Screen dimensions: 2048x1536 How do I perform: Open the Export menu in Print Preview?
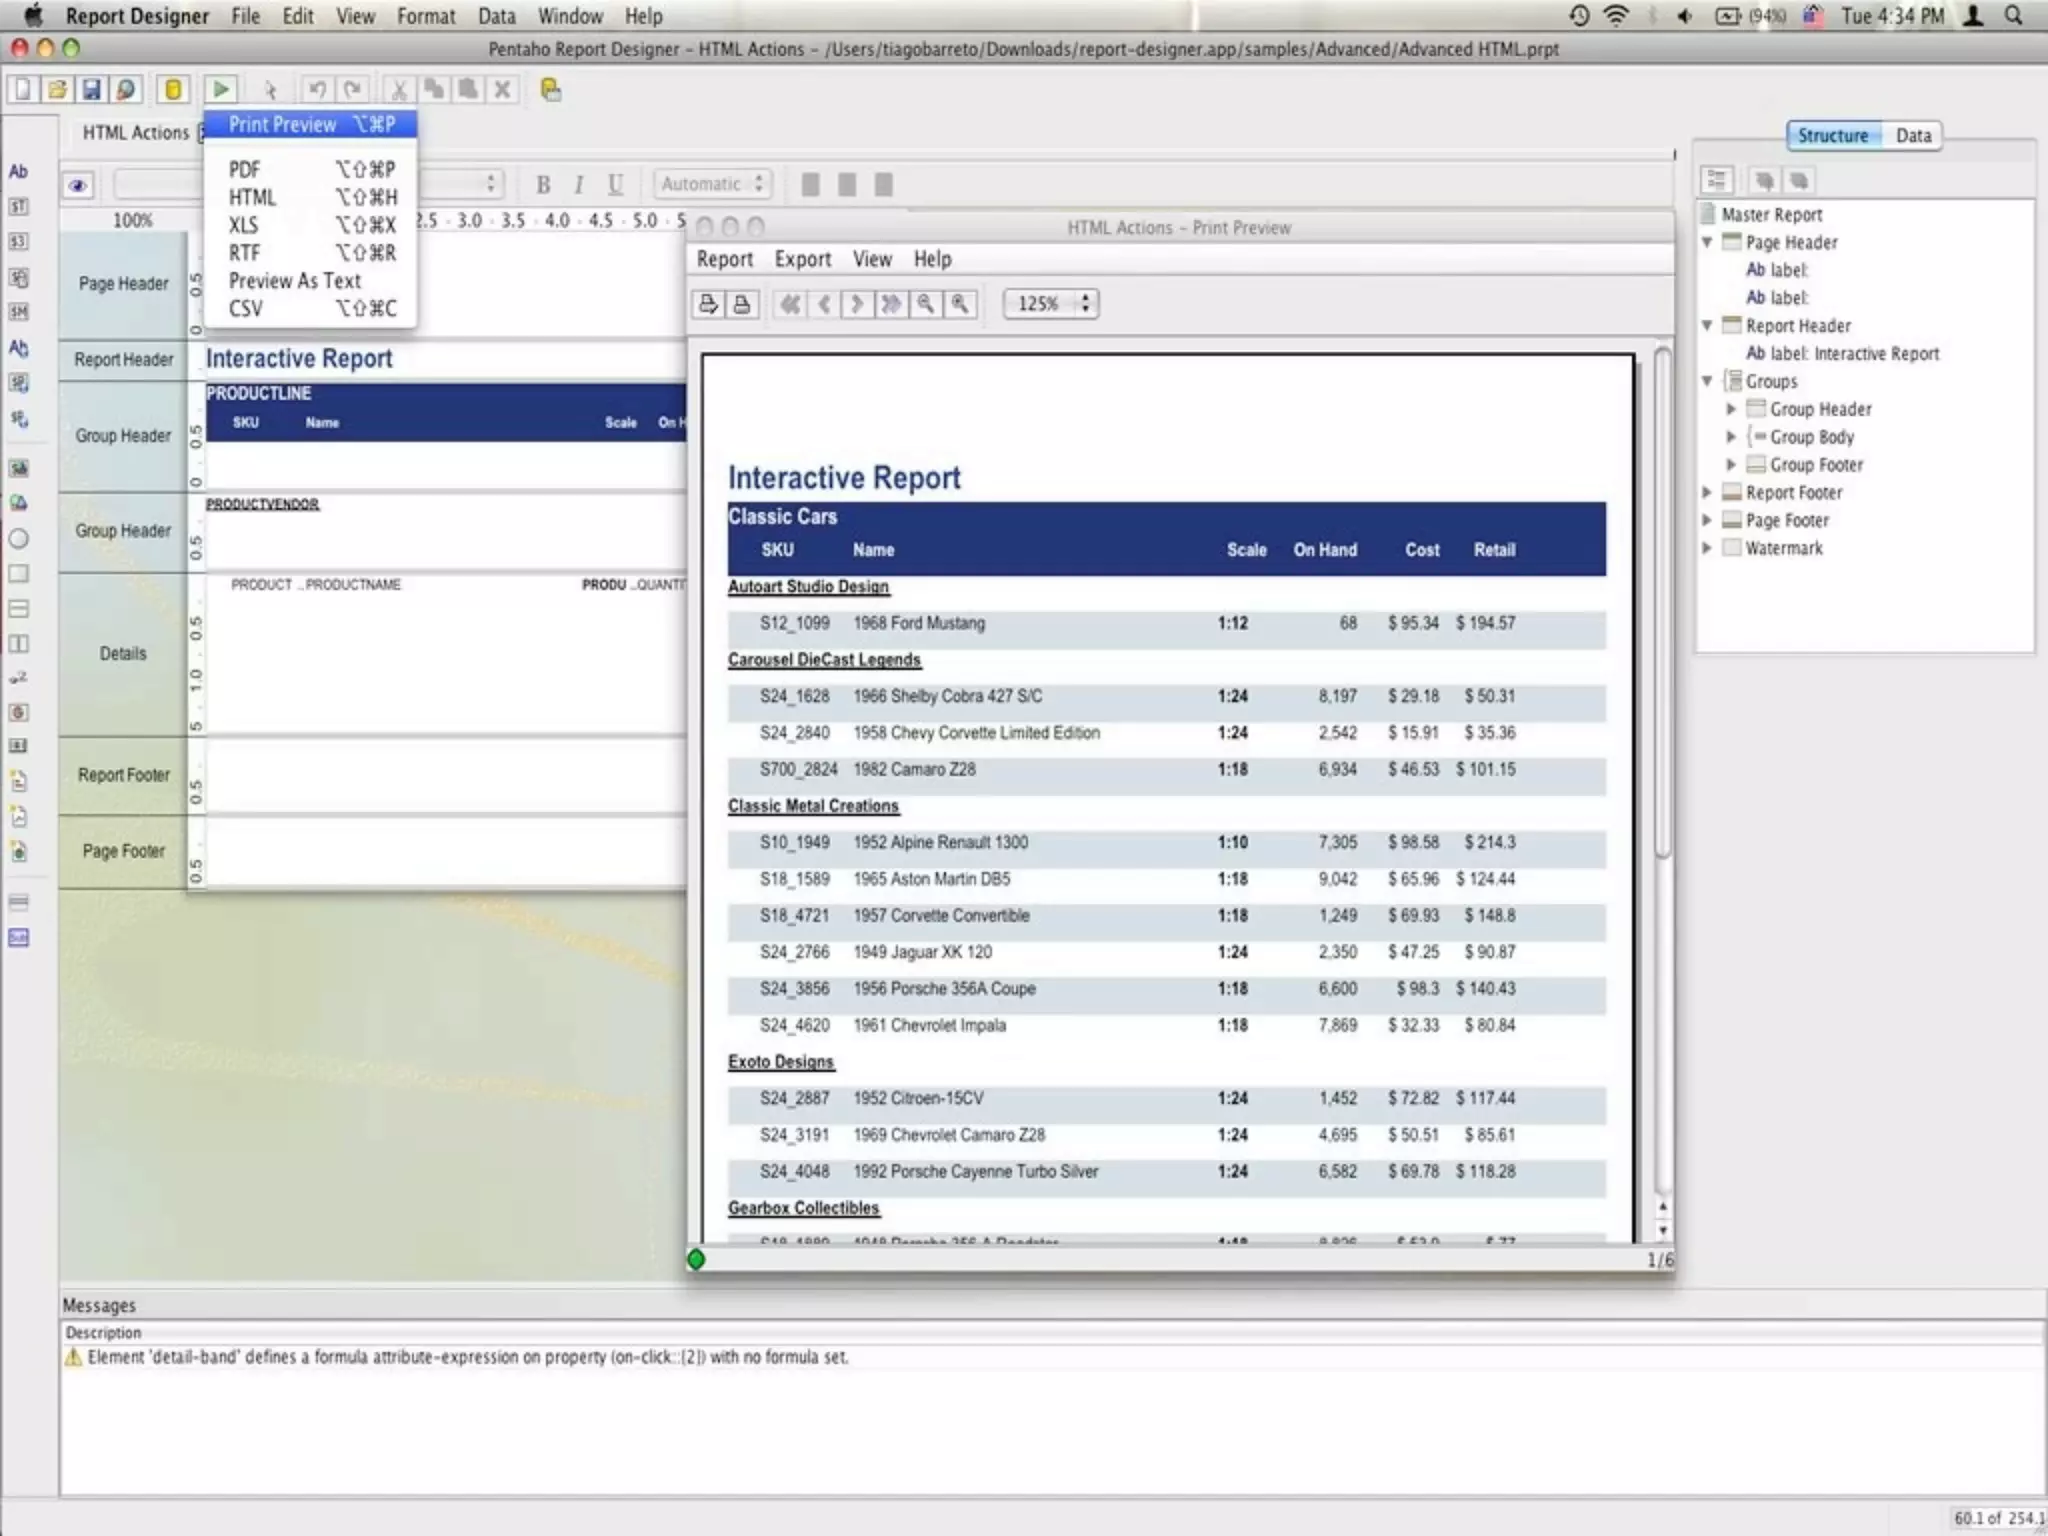tap(802, 259)
